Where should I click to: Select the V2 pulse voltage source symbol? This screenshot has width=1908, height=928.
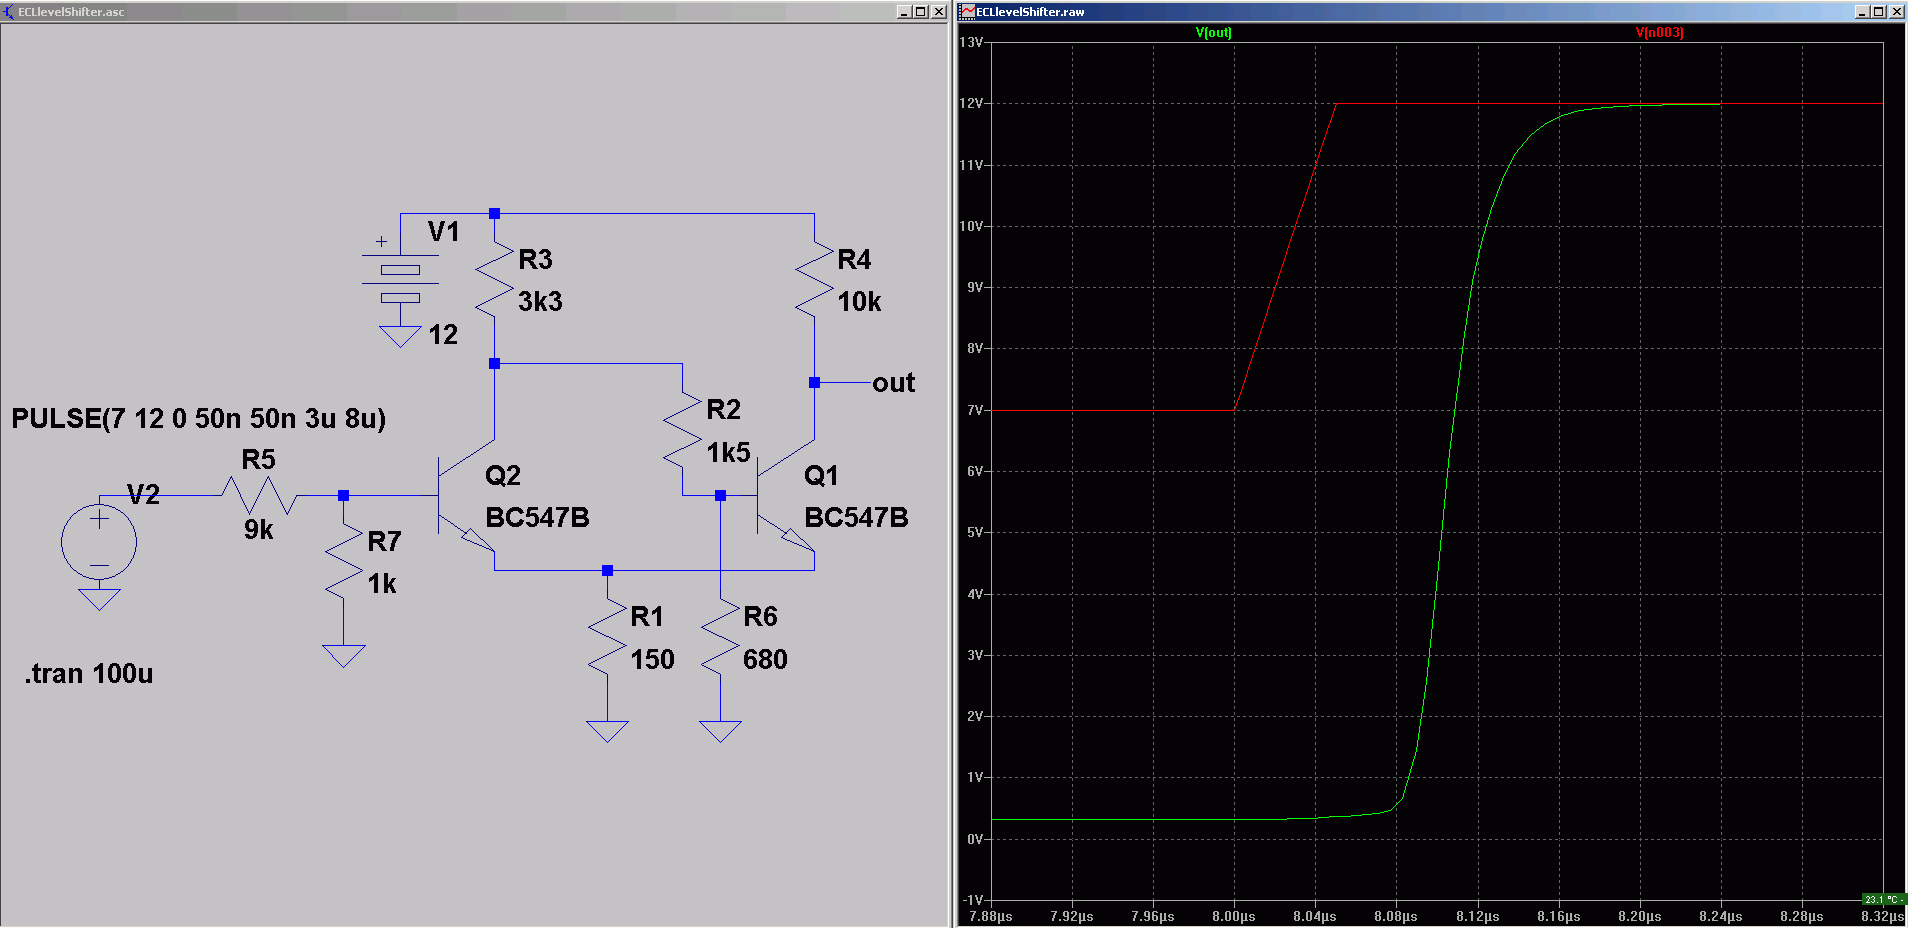point(99,543)
